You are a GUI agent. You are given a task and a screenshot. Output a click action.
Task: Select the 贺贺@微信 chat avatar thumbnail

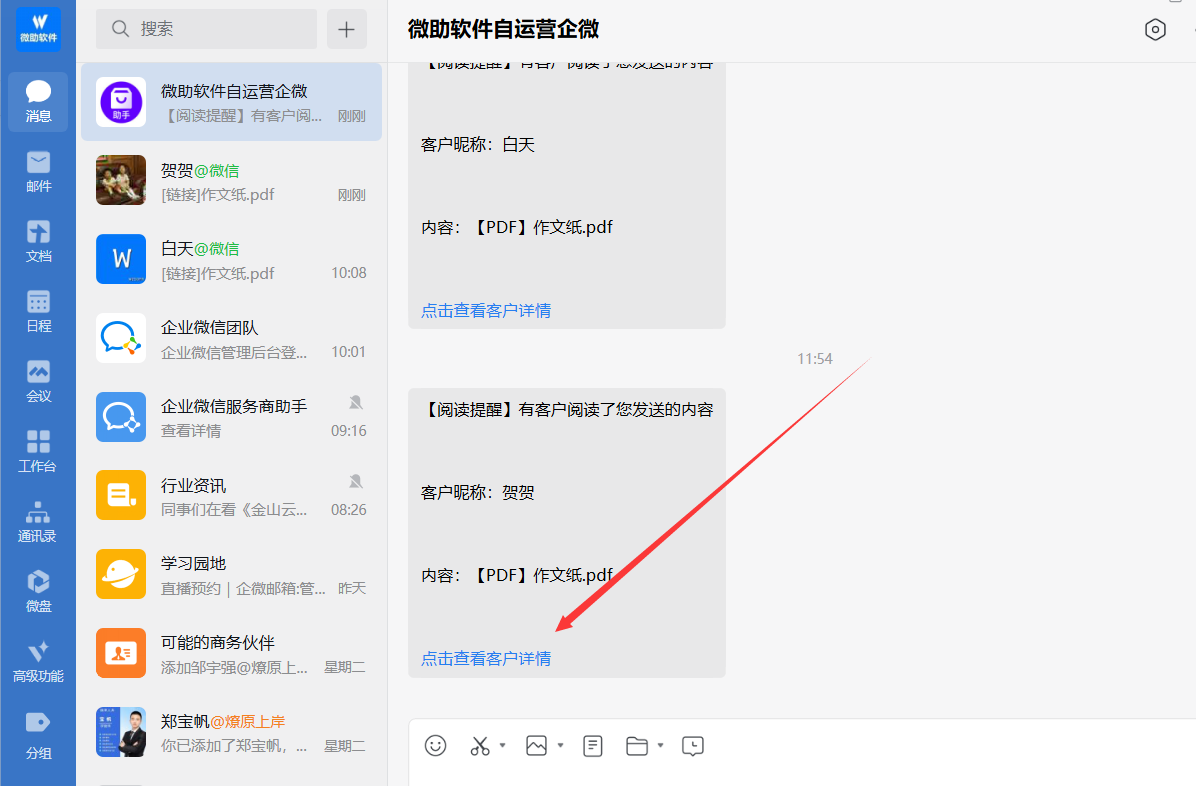tap(121, 180)
